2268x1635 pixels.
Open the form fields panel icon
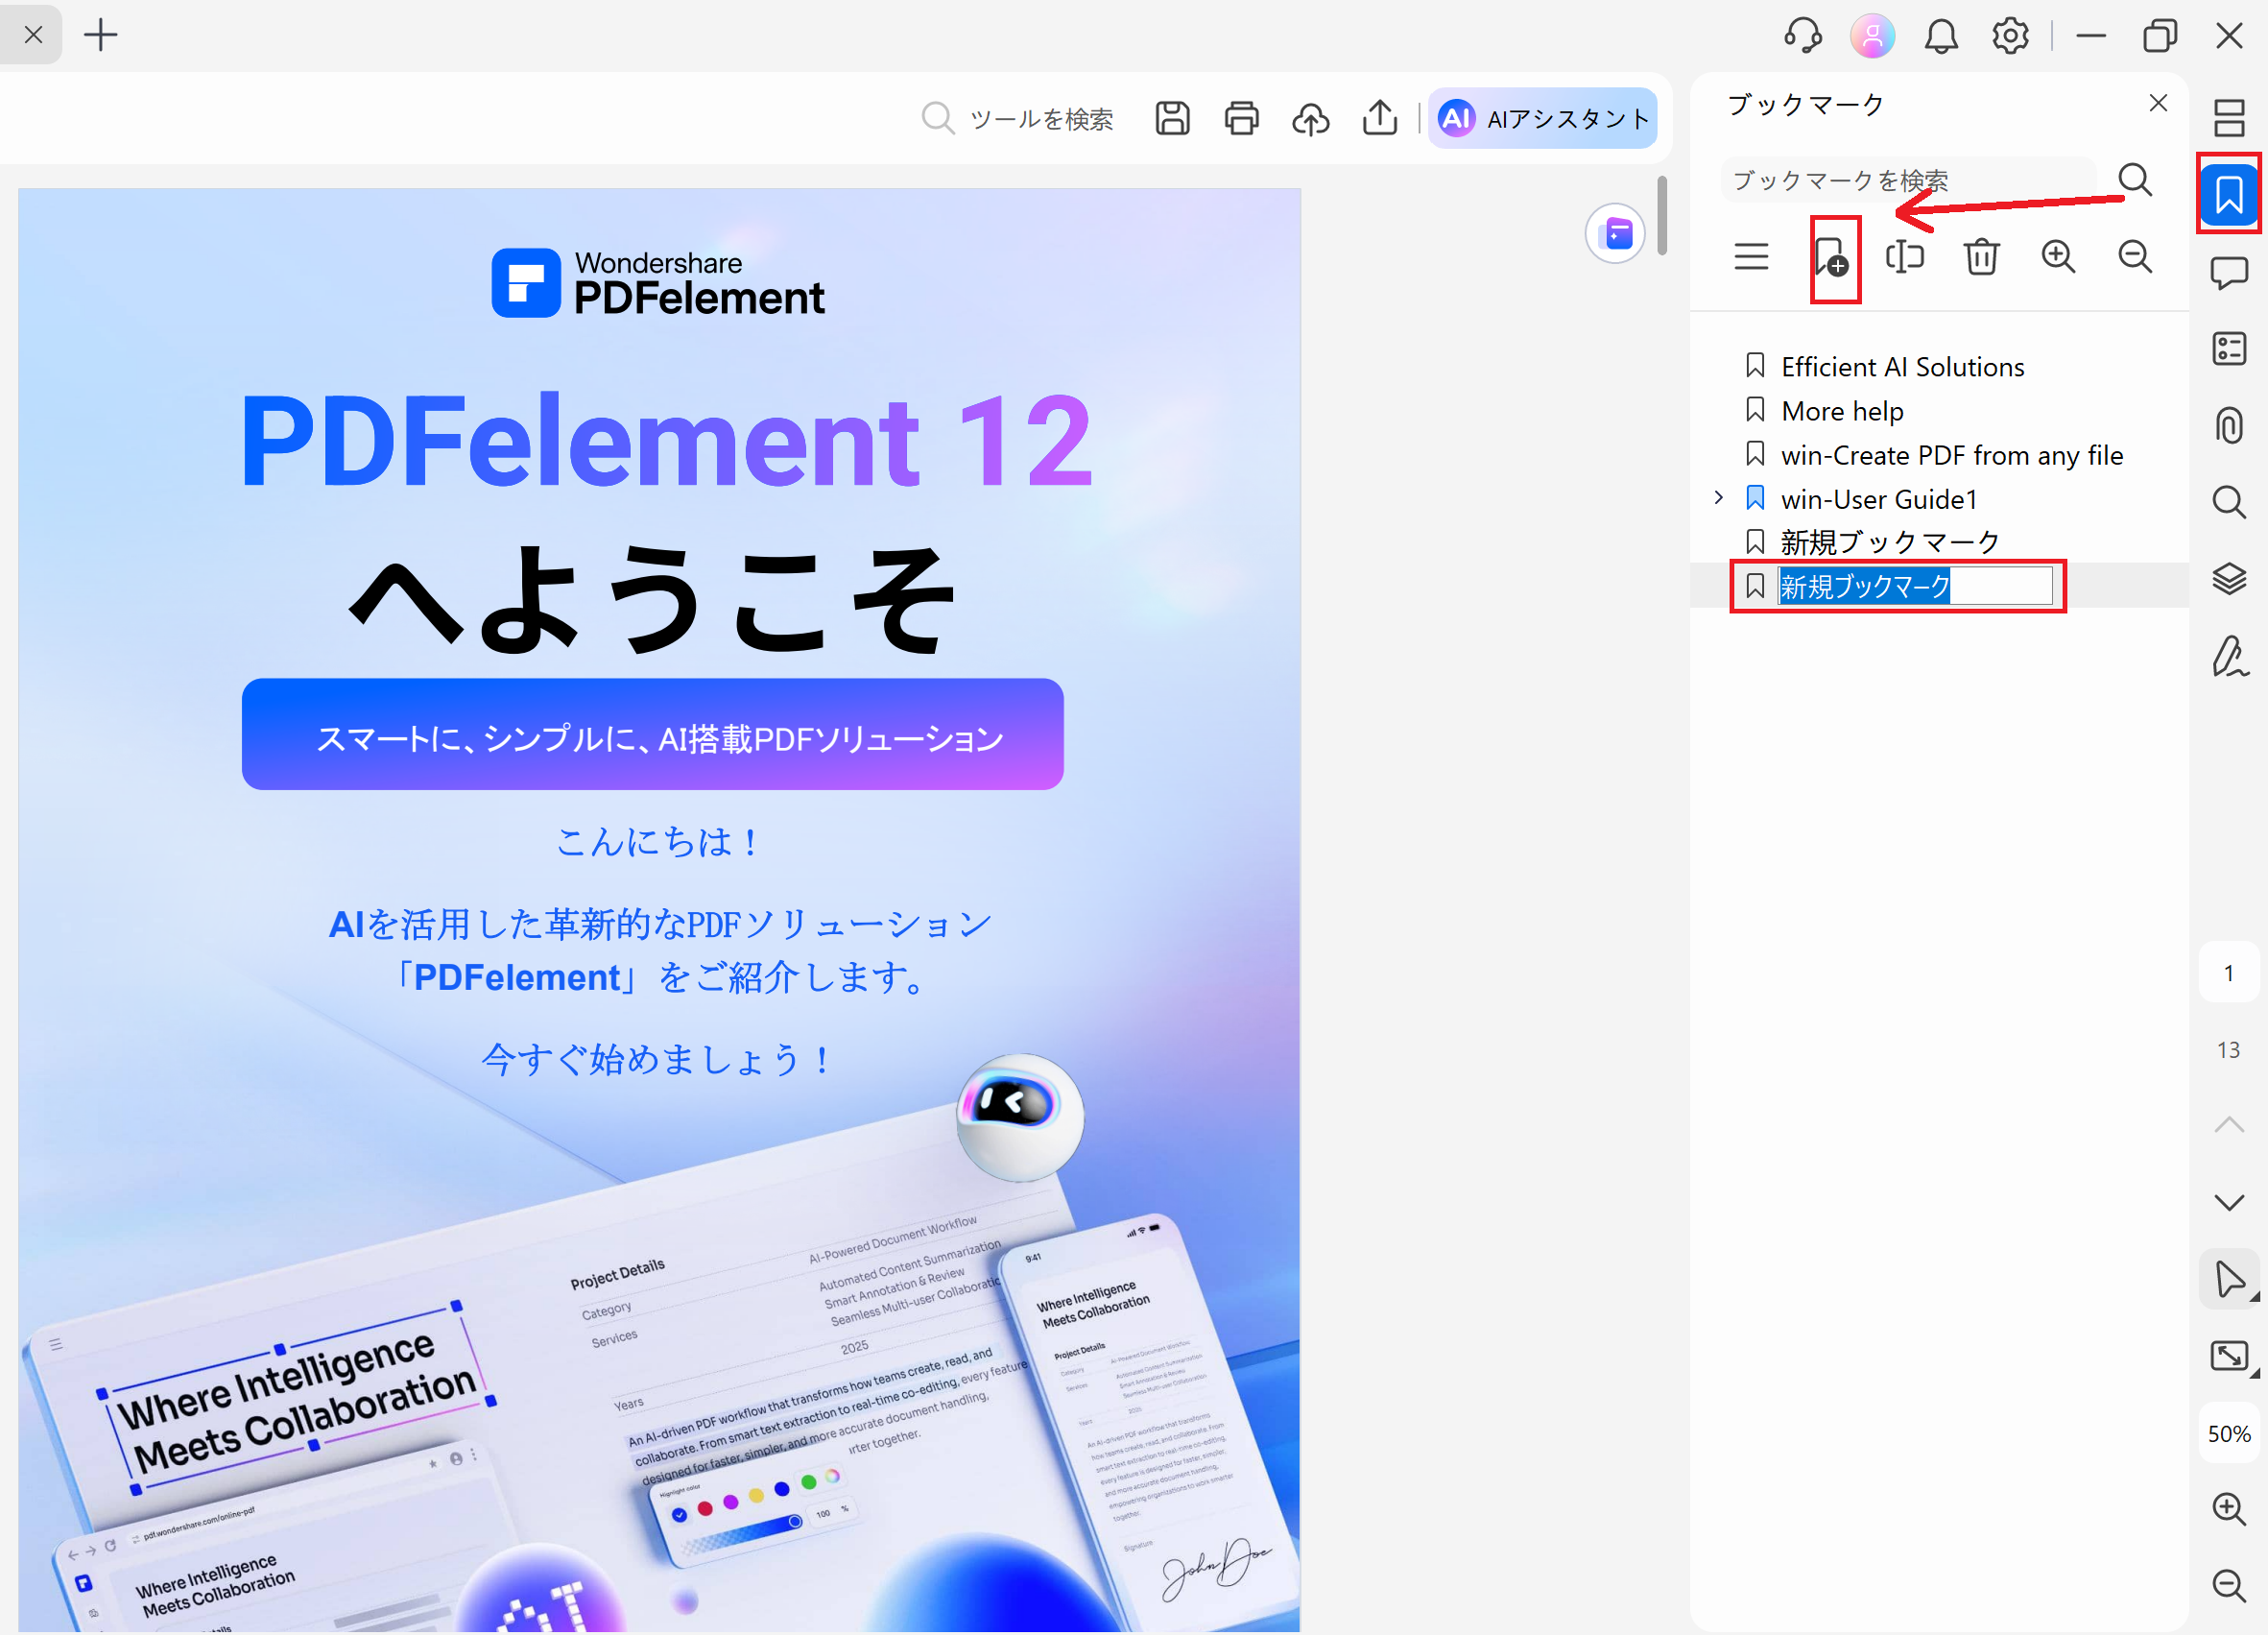[x=2228, y=349]
